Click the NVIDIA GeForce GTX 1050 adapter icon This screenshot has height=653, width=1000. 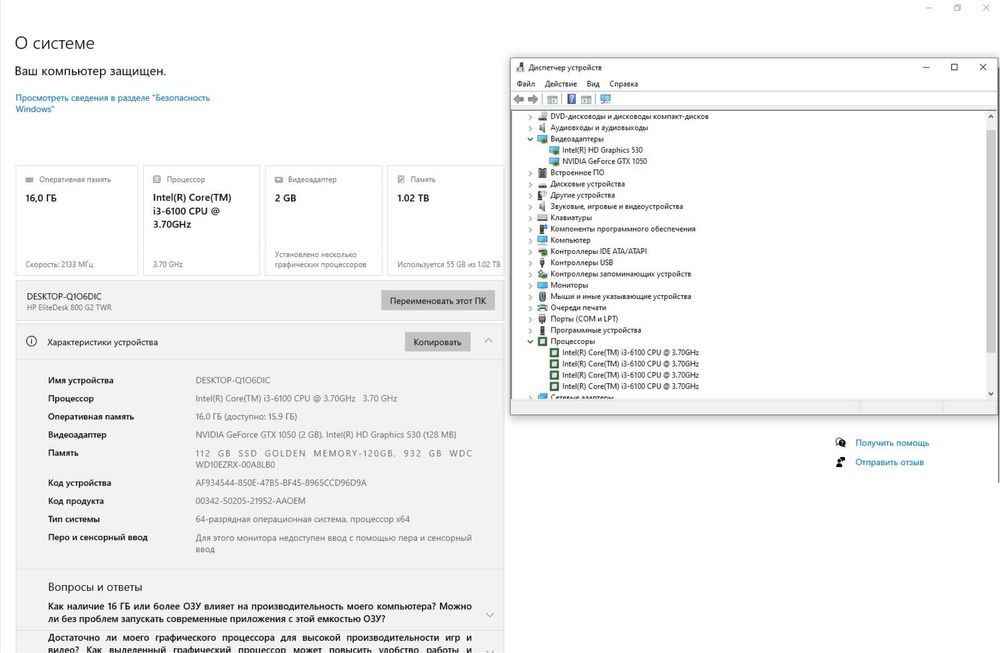click(x=554, y=161)
